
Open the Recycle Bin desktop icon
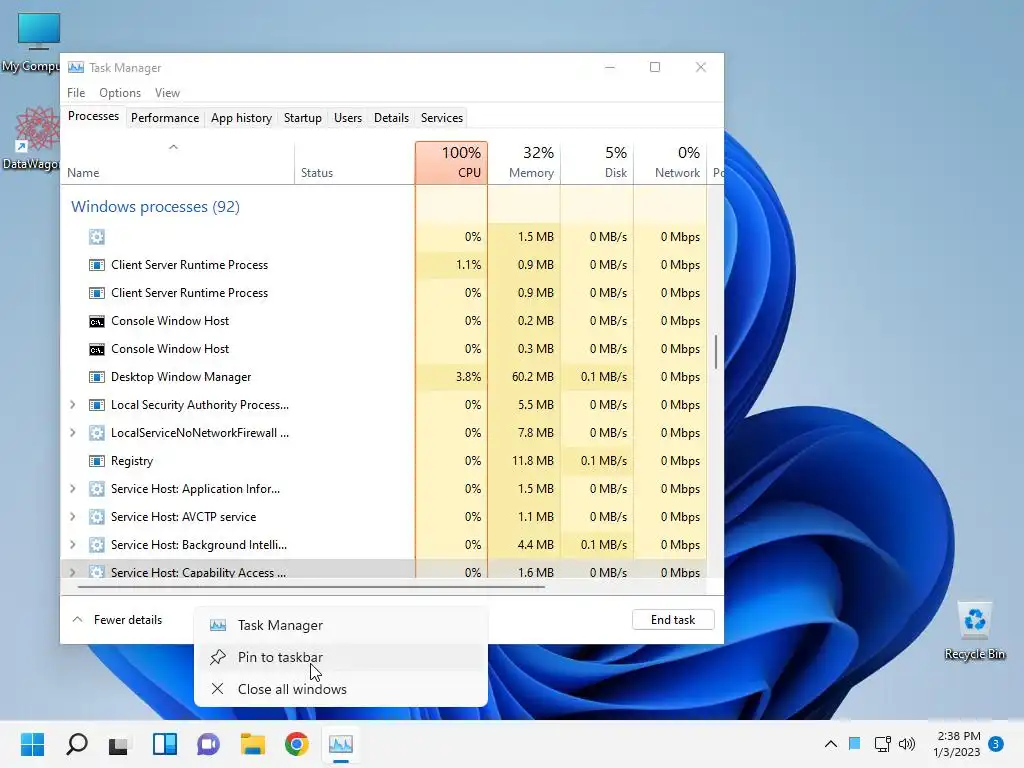(974, 631)
